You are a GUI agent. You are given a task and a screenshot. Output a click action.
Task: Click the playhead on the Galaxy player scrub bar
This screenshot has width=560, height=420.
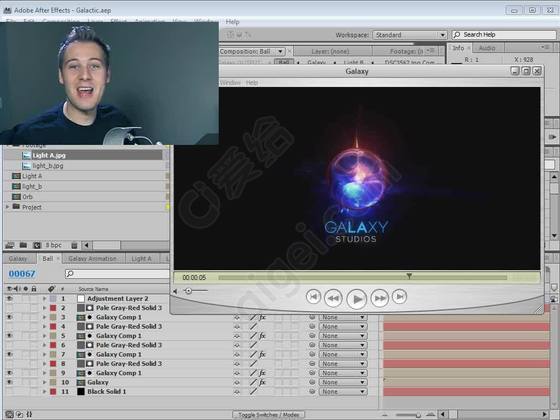click(409, 276)
